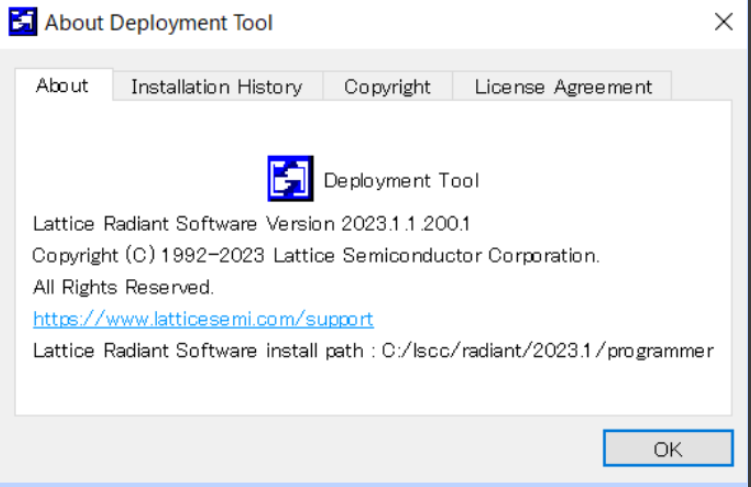
Task: Click the Copyright (C) 1992-2023 Lattice Semiconductor line
Action: coord(316,255)
